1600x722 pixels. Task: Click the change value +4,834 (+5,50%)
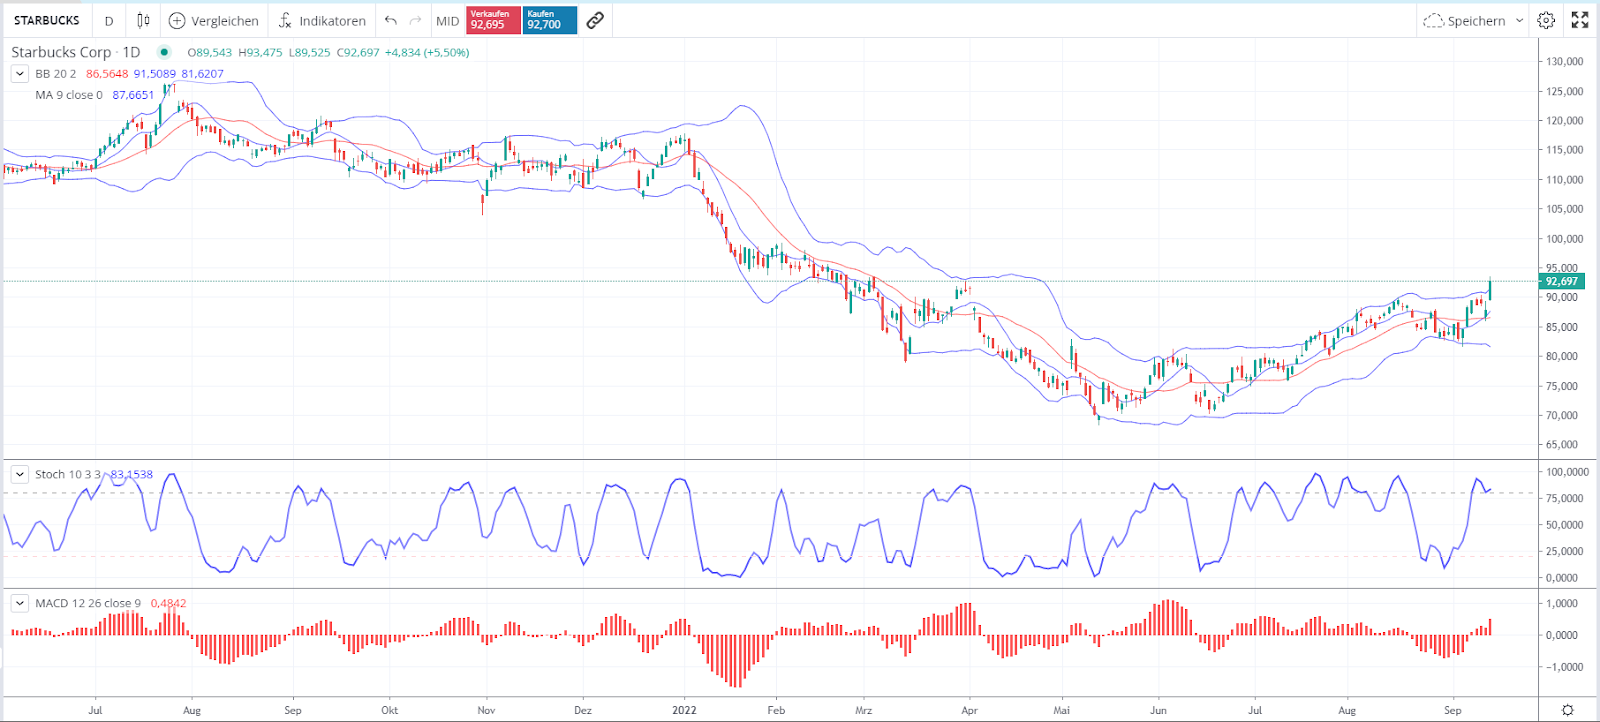(x=427, y=52)
